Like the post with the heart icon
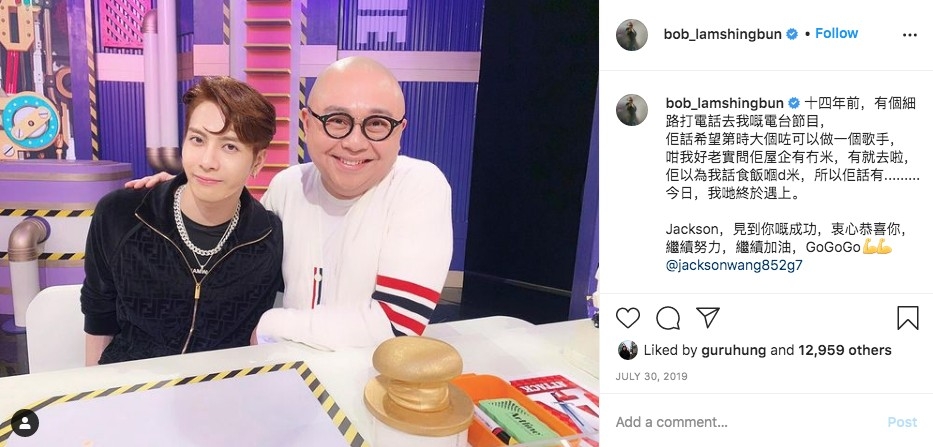This screenshot has height=447, width=933. pyautogui.click(x=628, y=318)
